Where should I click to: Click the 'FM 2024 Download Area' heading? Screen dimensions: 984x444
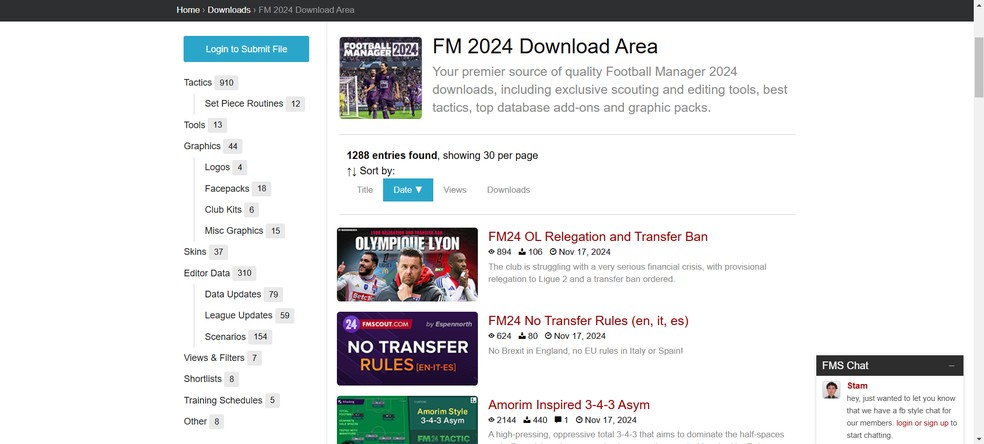coord(545,46)
